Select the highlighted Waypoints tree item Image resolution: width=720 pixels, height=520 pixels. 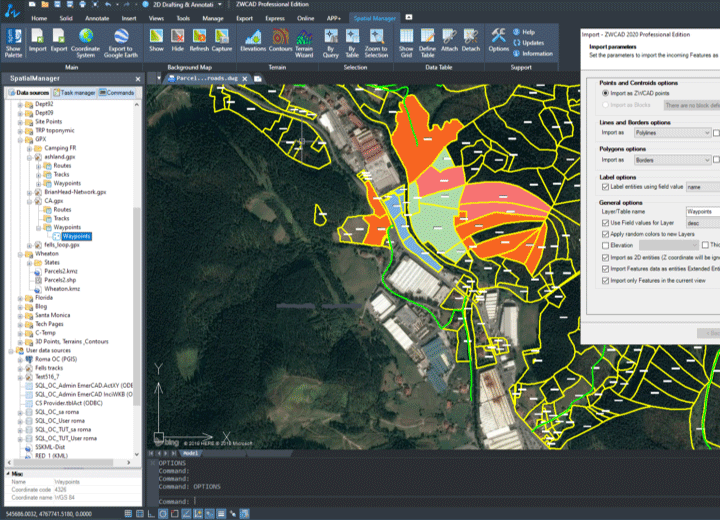[76, 236]
